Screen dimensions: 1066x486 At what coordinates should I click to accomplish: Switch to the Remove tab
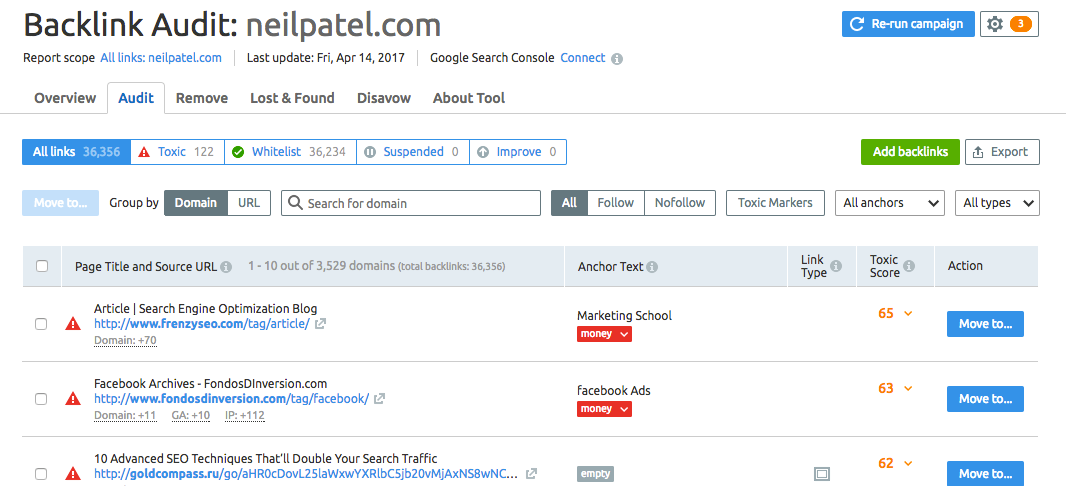coord(202,98)
